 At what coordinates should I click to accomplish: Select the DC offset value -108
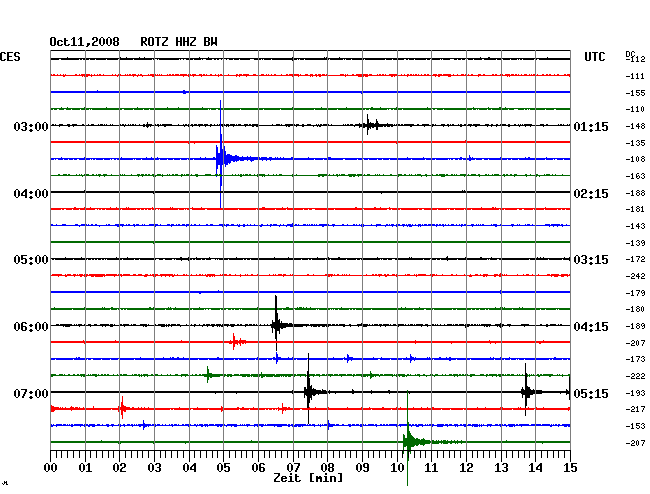(x=635, y=159)
